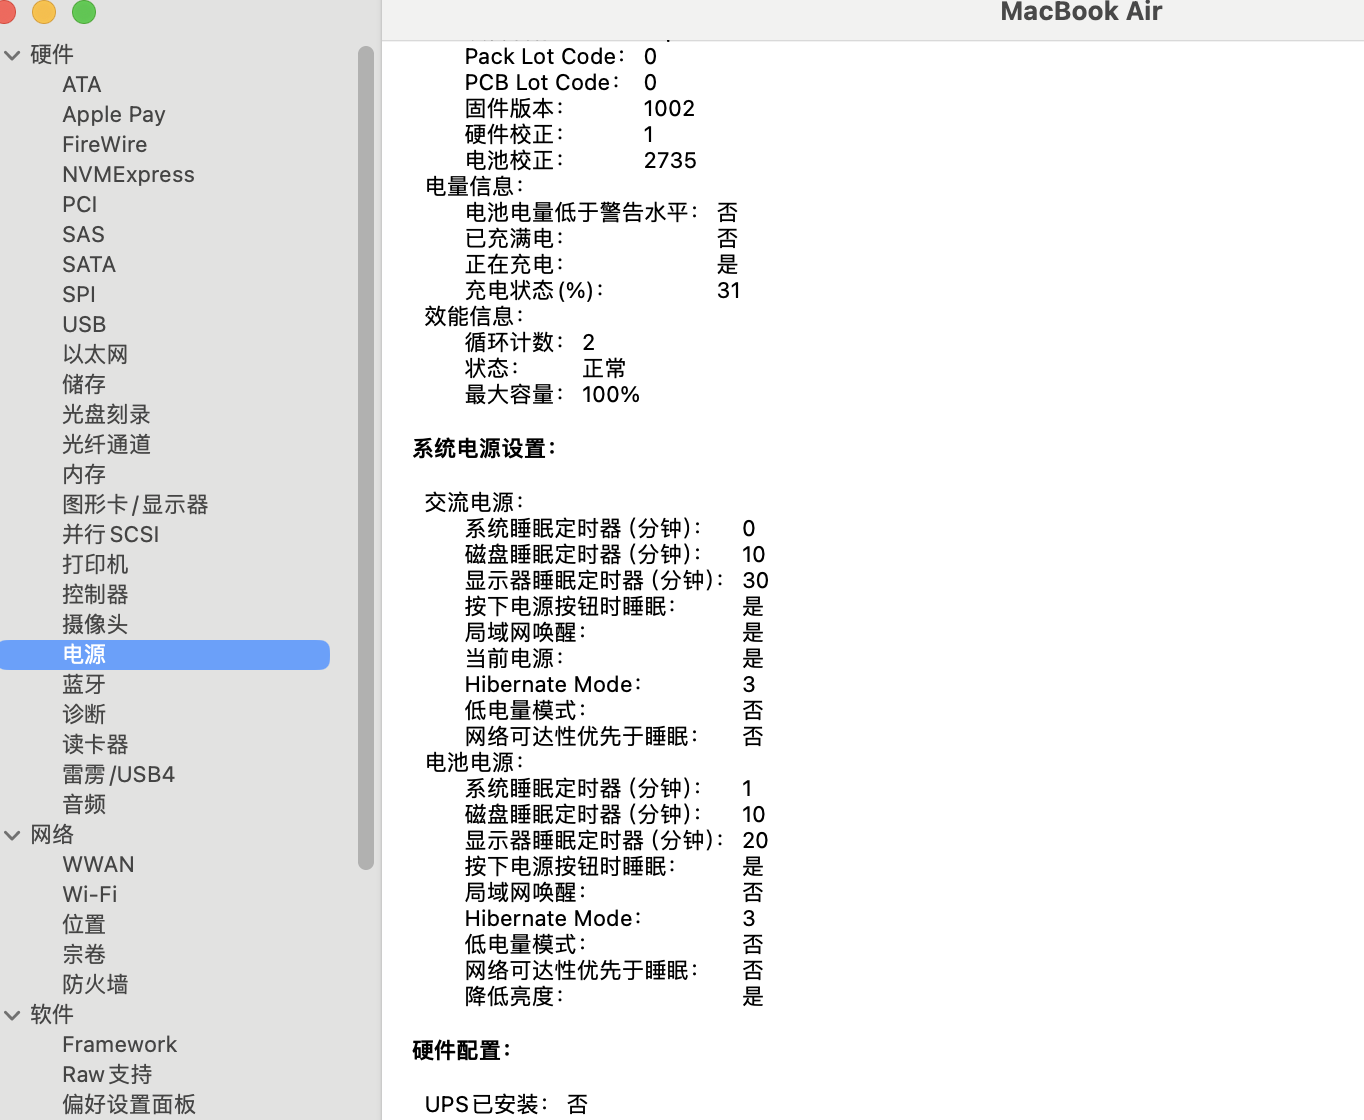Open 偏好设置面板 in sidebar
This screenshot has width=1364, height=1120.
(x=129, y=1105)
